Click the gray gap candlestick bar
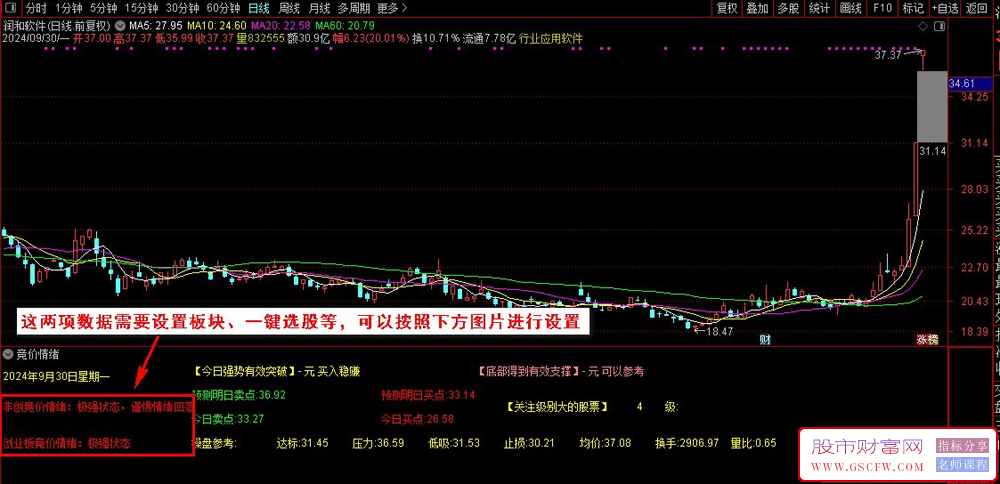Image resolution: width=1000 pixels, height=484 pixels. click(x=932, y=106)
